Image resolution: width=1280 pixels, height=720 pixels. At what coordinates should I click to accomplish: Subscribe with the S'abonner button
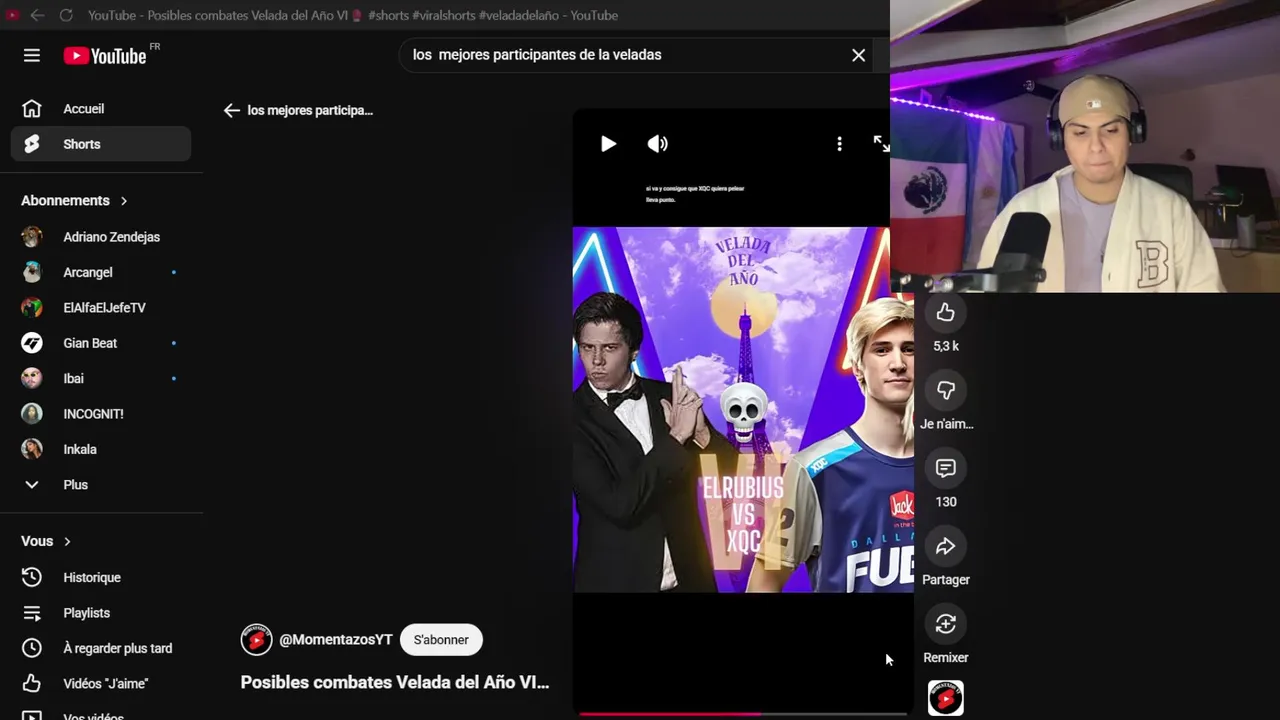441,640
